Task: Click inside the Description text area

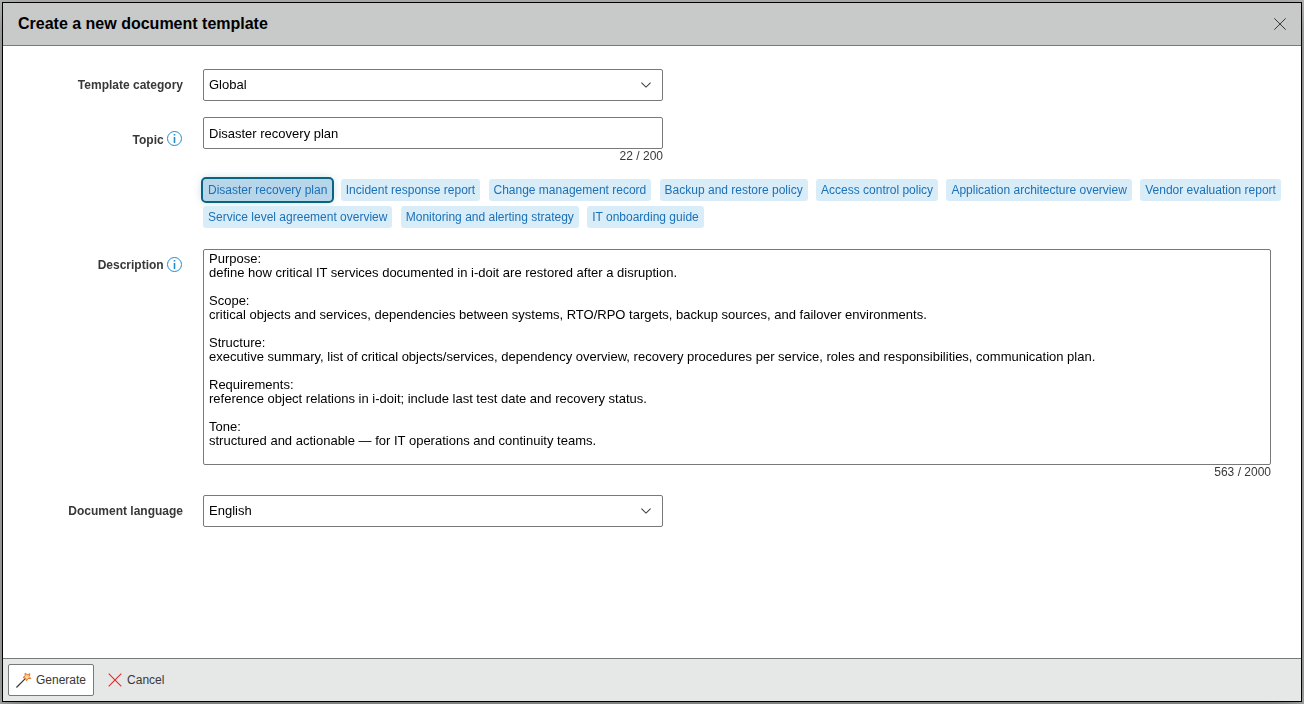Action: pos(737,357)
